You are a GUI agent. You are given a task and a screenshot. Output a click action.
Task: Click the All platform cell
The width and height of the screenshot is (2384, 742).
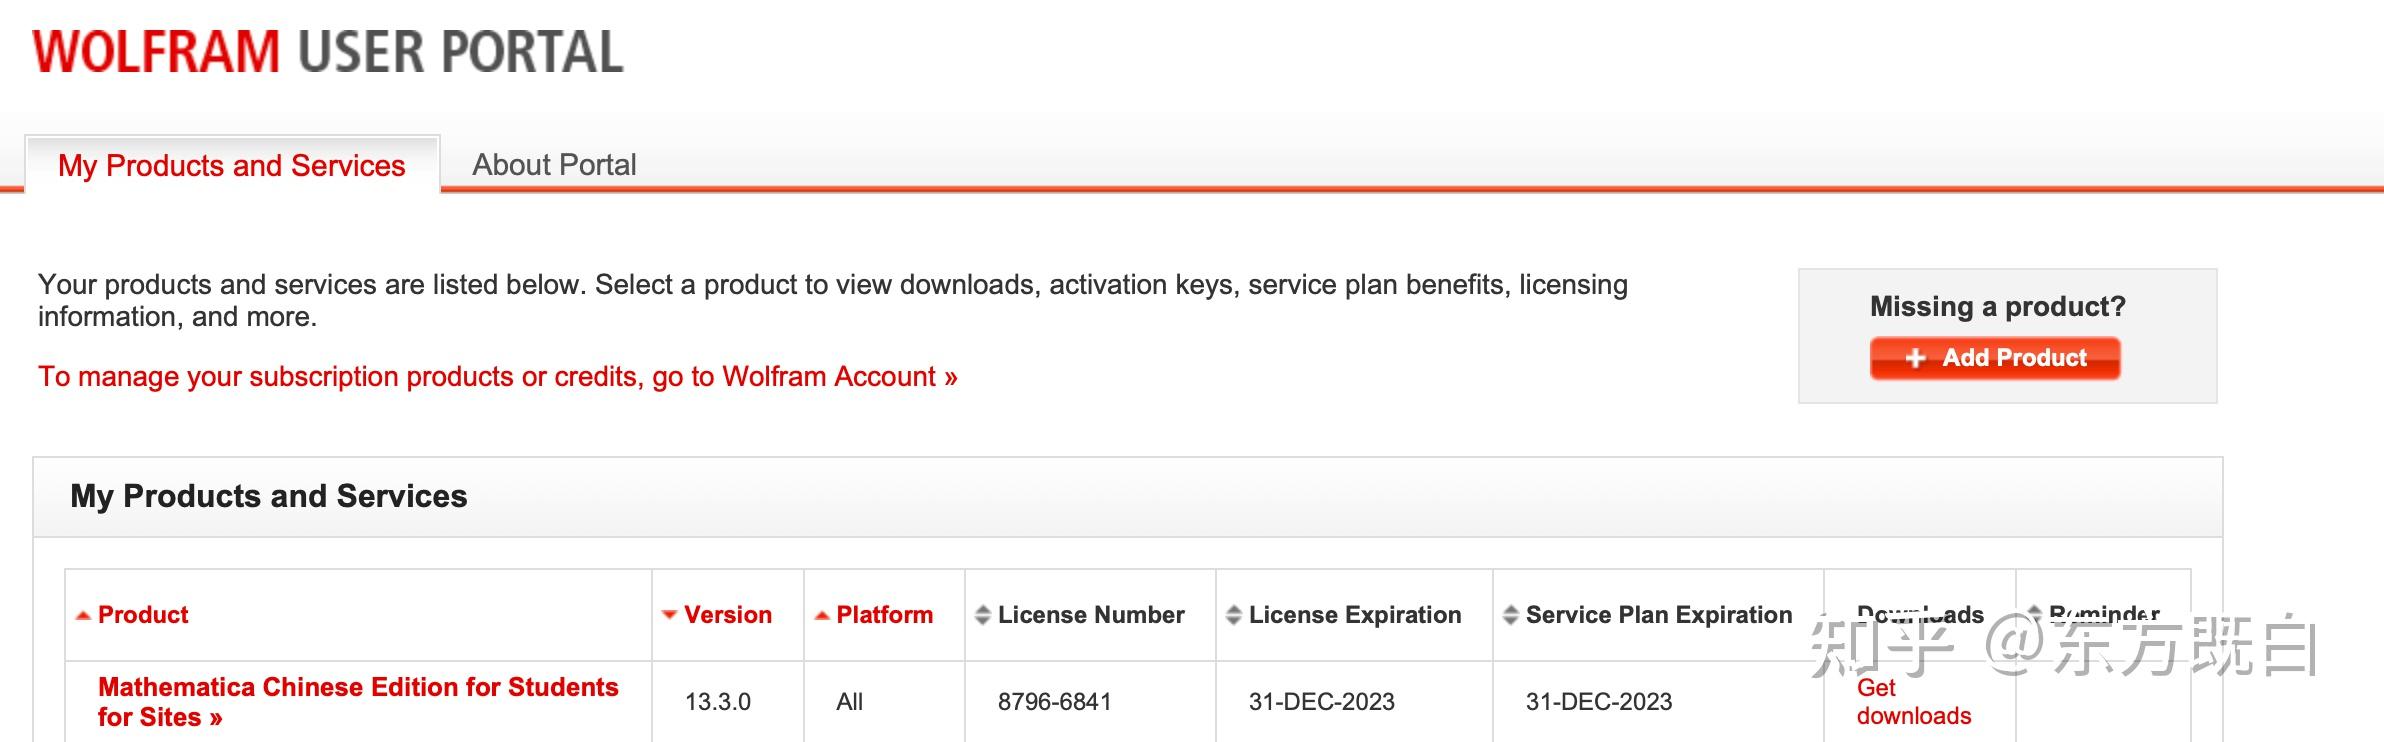point(849,702)
